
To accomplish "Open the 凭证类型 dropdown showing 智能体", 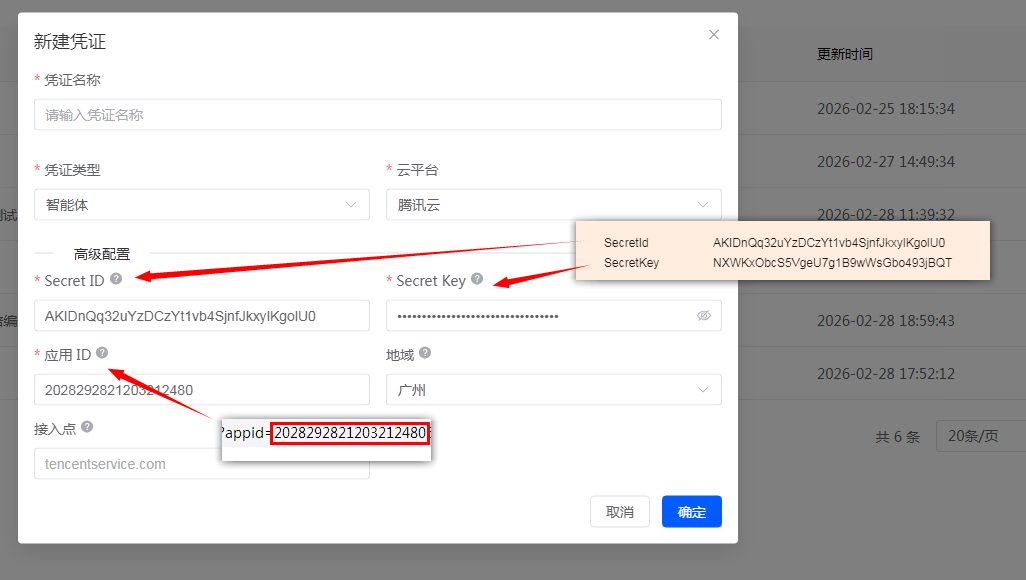I will (x=201, y=205).
